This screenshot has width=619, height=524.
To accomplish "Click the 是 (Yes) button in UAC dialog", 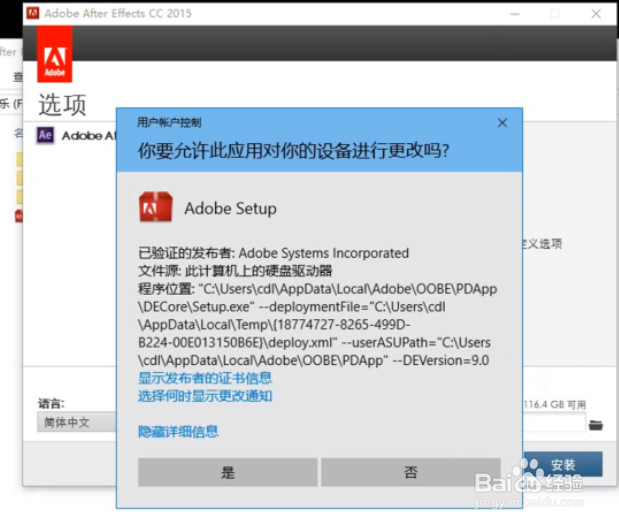I will pyautogui.click(x=227, y=472).
